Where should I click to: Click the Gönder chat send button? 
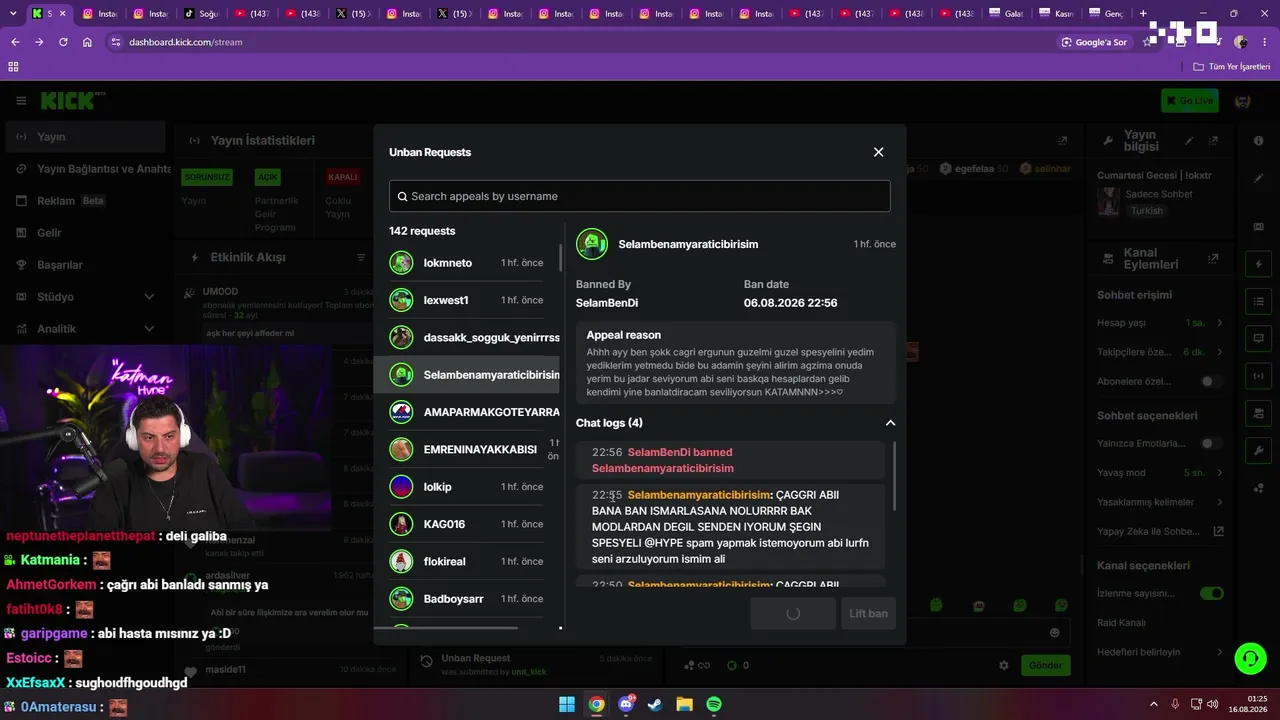[1045, 665]
